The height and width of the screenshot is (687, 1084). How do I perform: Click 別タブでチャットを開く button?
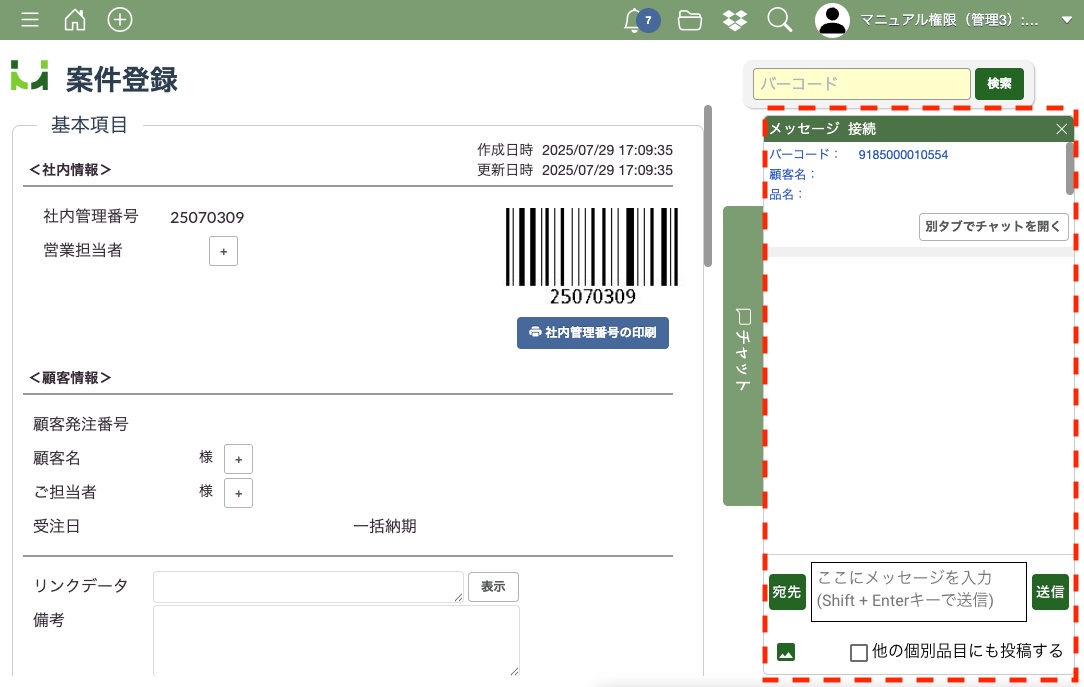coord(994,227)
